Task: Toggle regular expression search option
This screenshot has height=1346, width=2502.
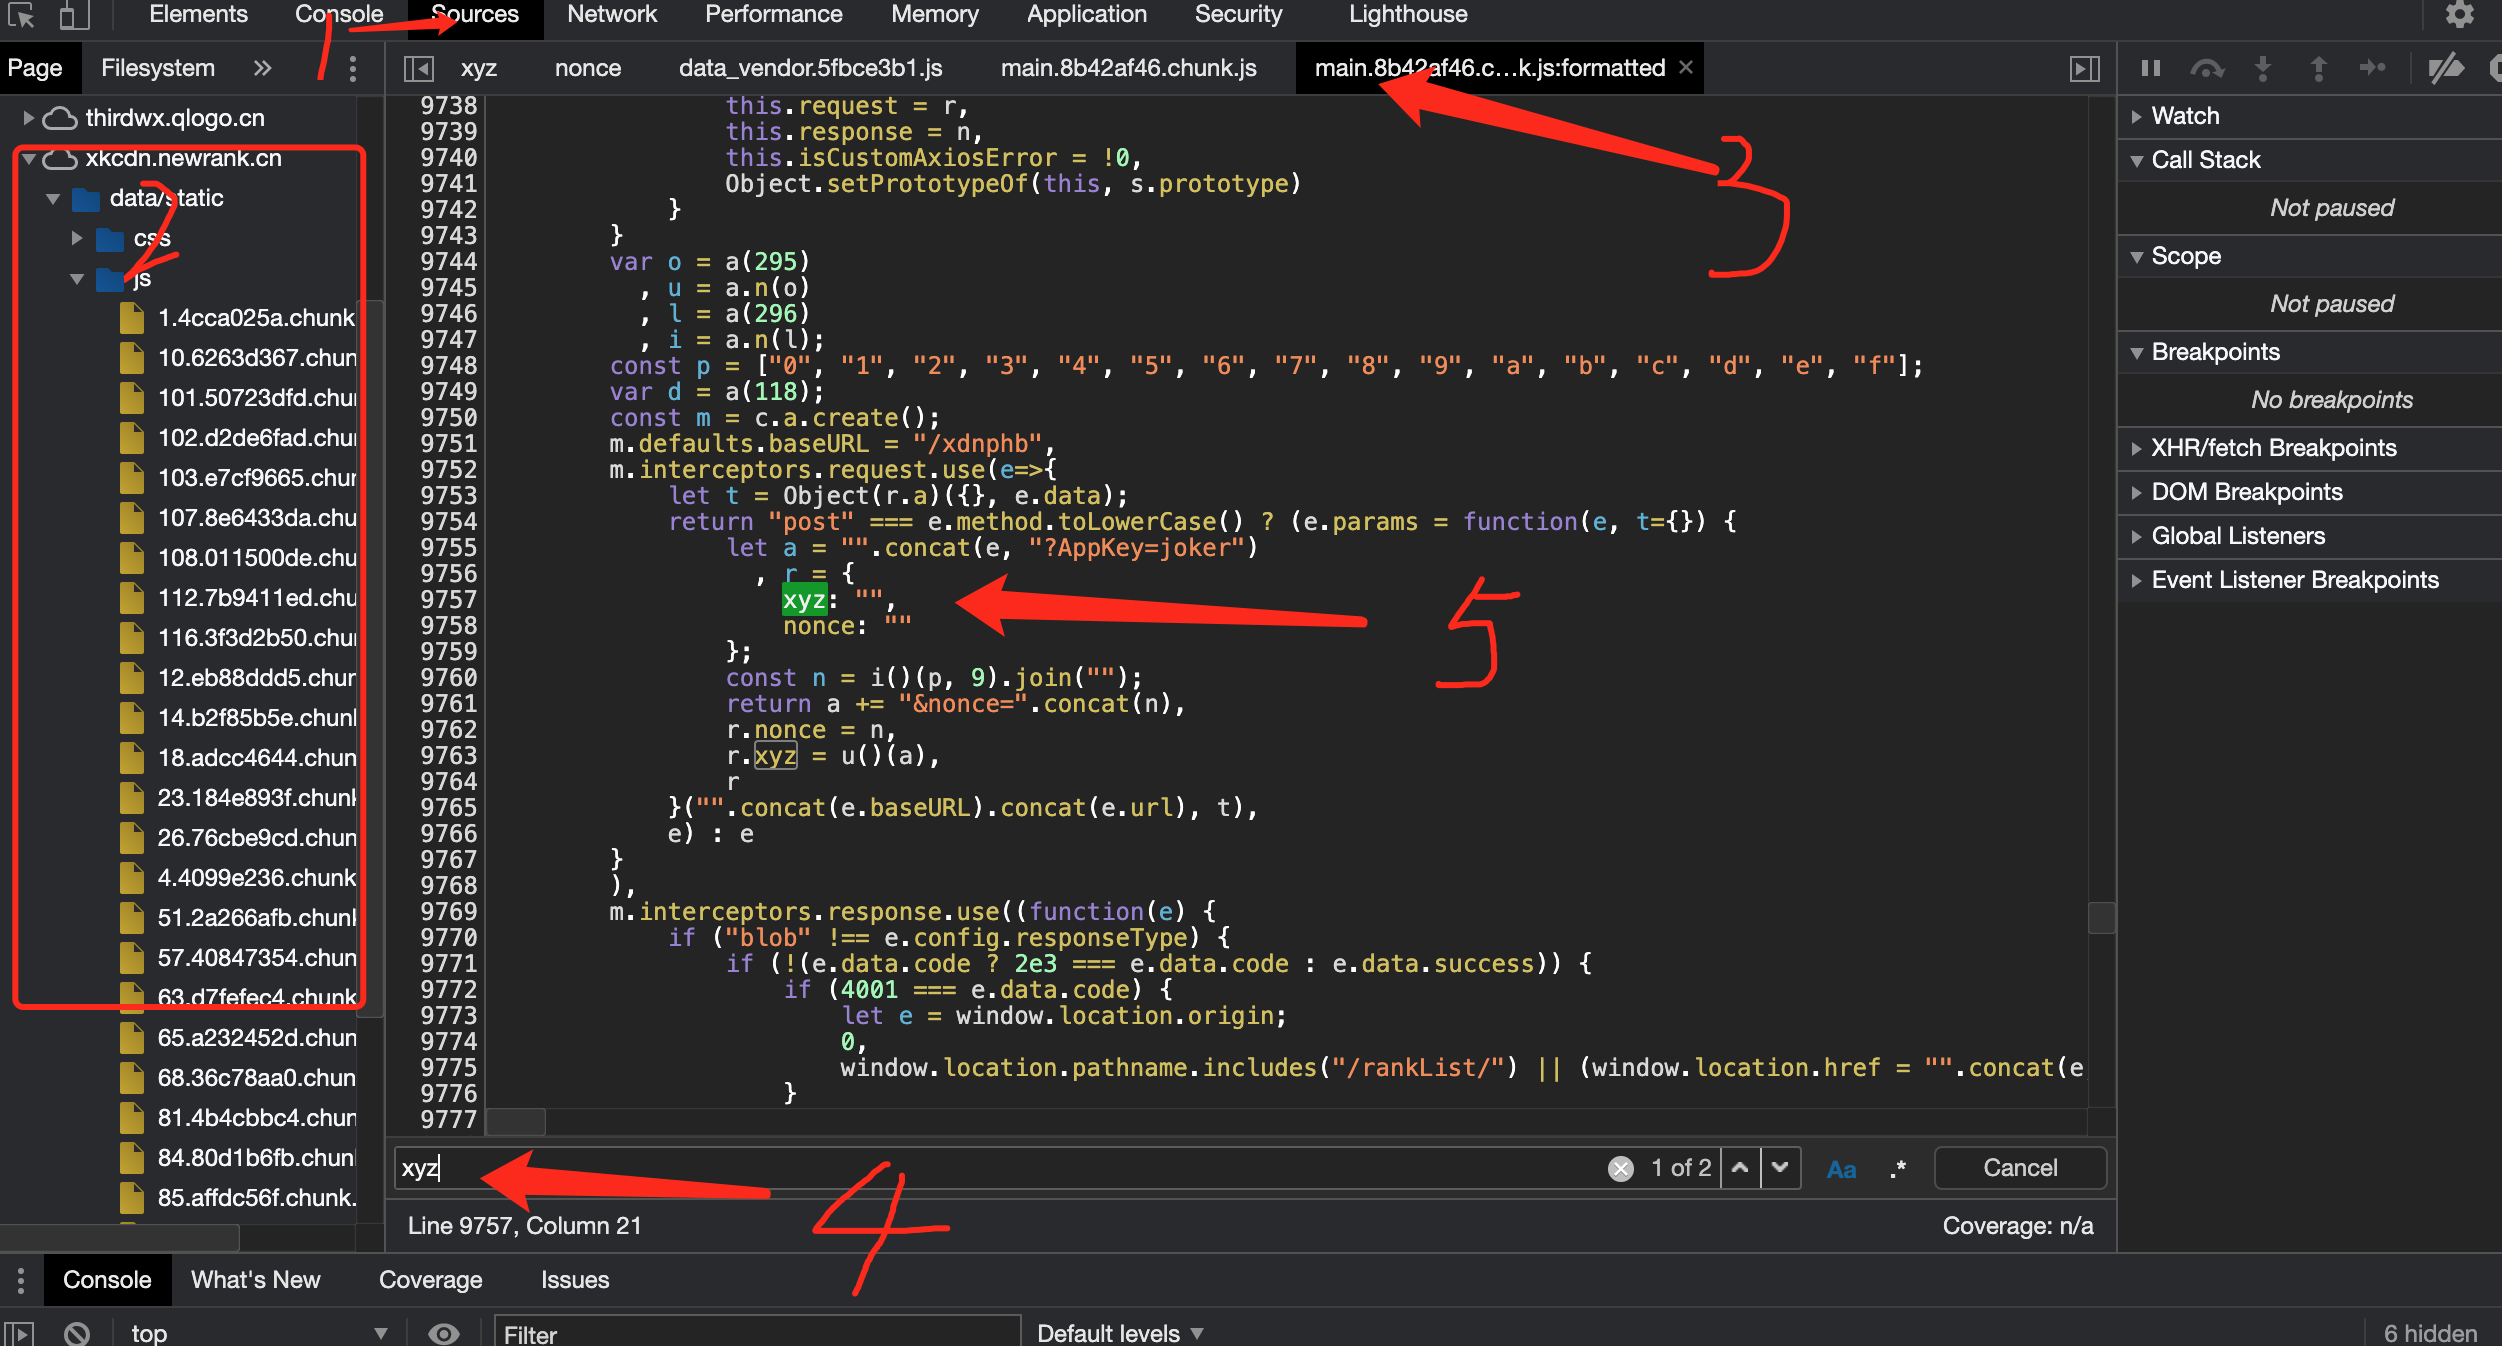Action: (x=1898, y=1168)
